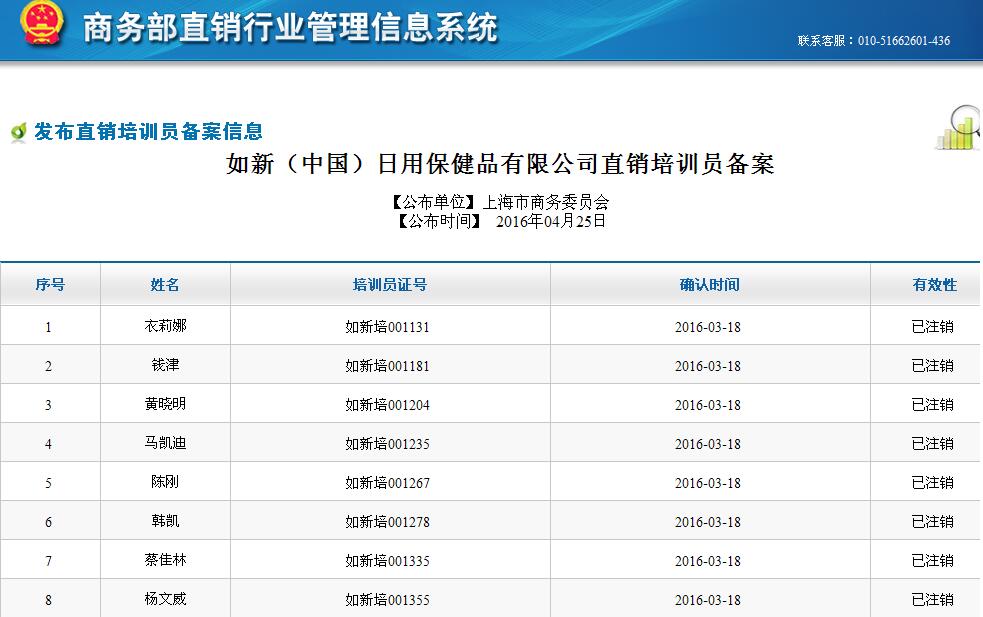Select the name 杨文威 in row 8
The width and height of the screenshot is (983, 617).
coord(165,600)
